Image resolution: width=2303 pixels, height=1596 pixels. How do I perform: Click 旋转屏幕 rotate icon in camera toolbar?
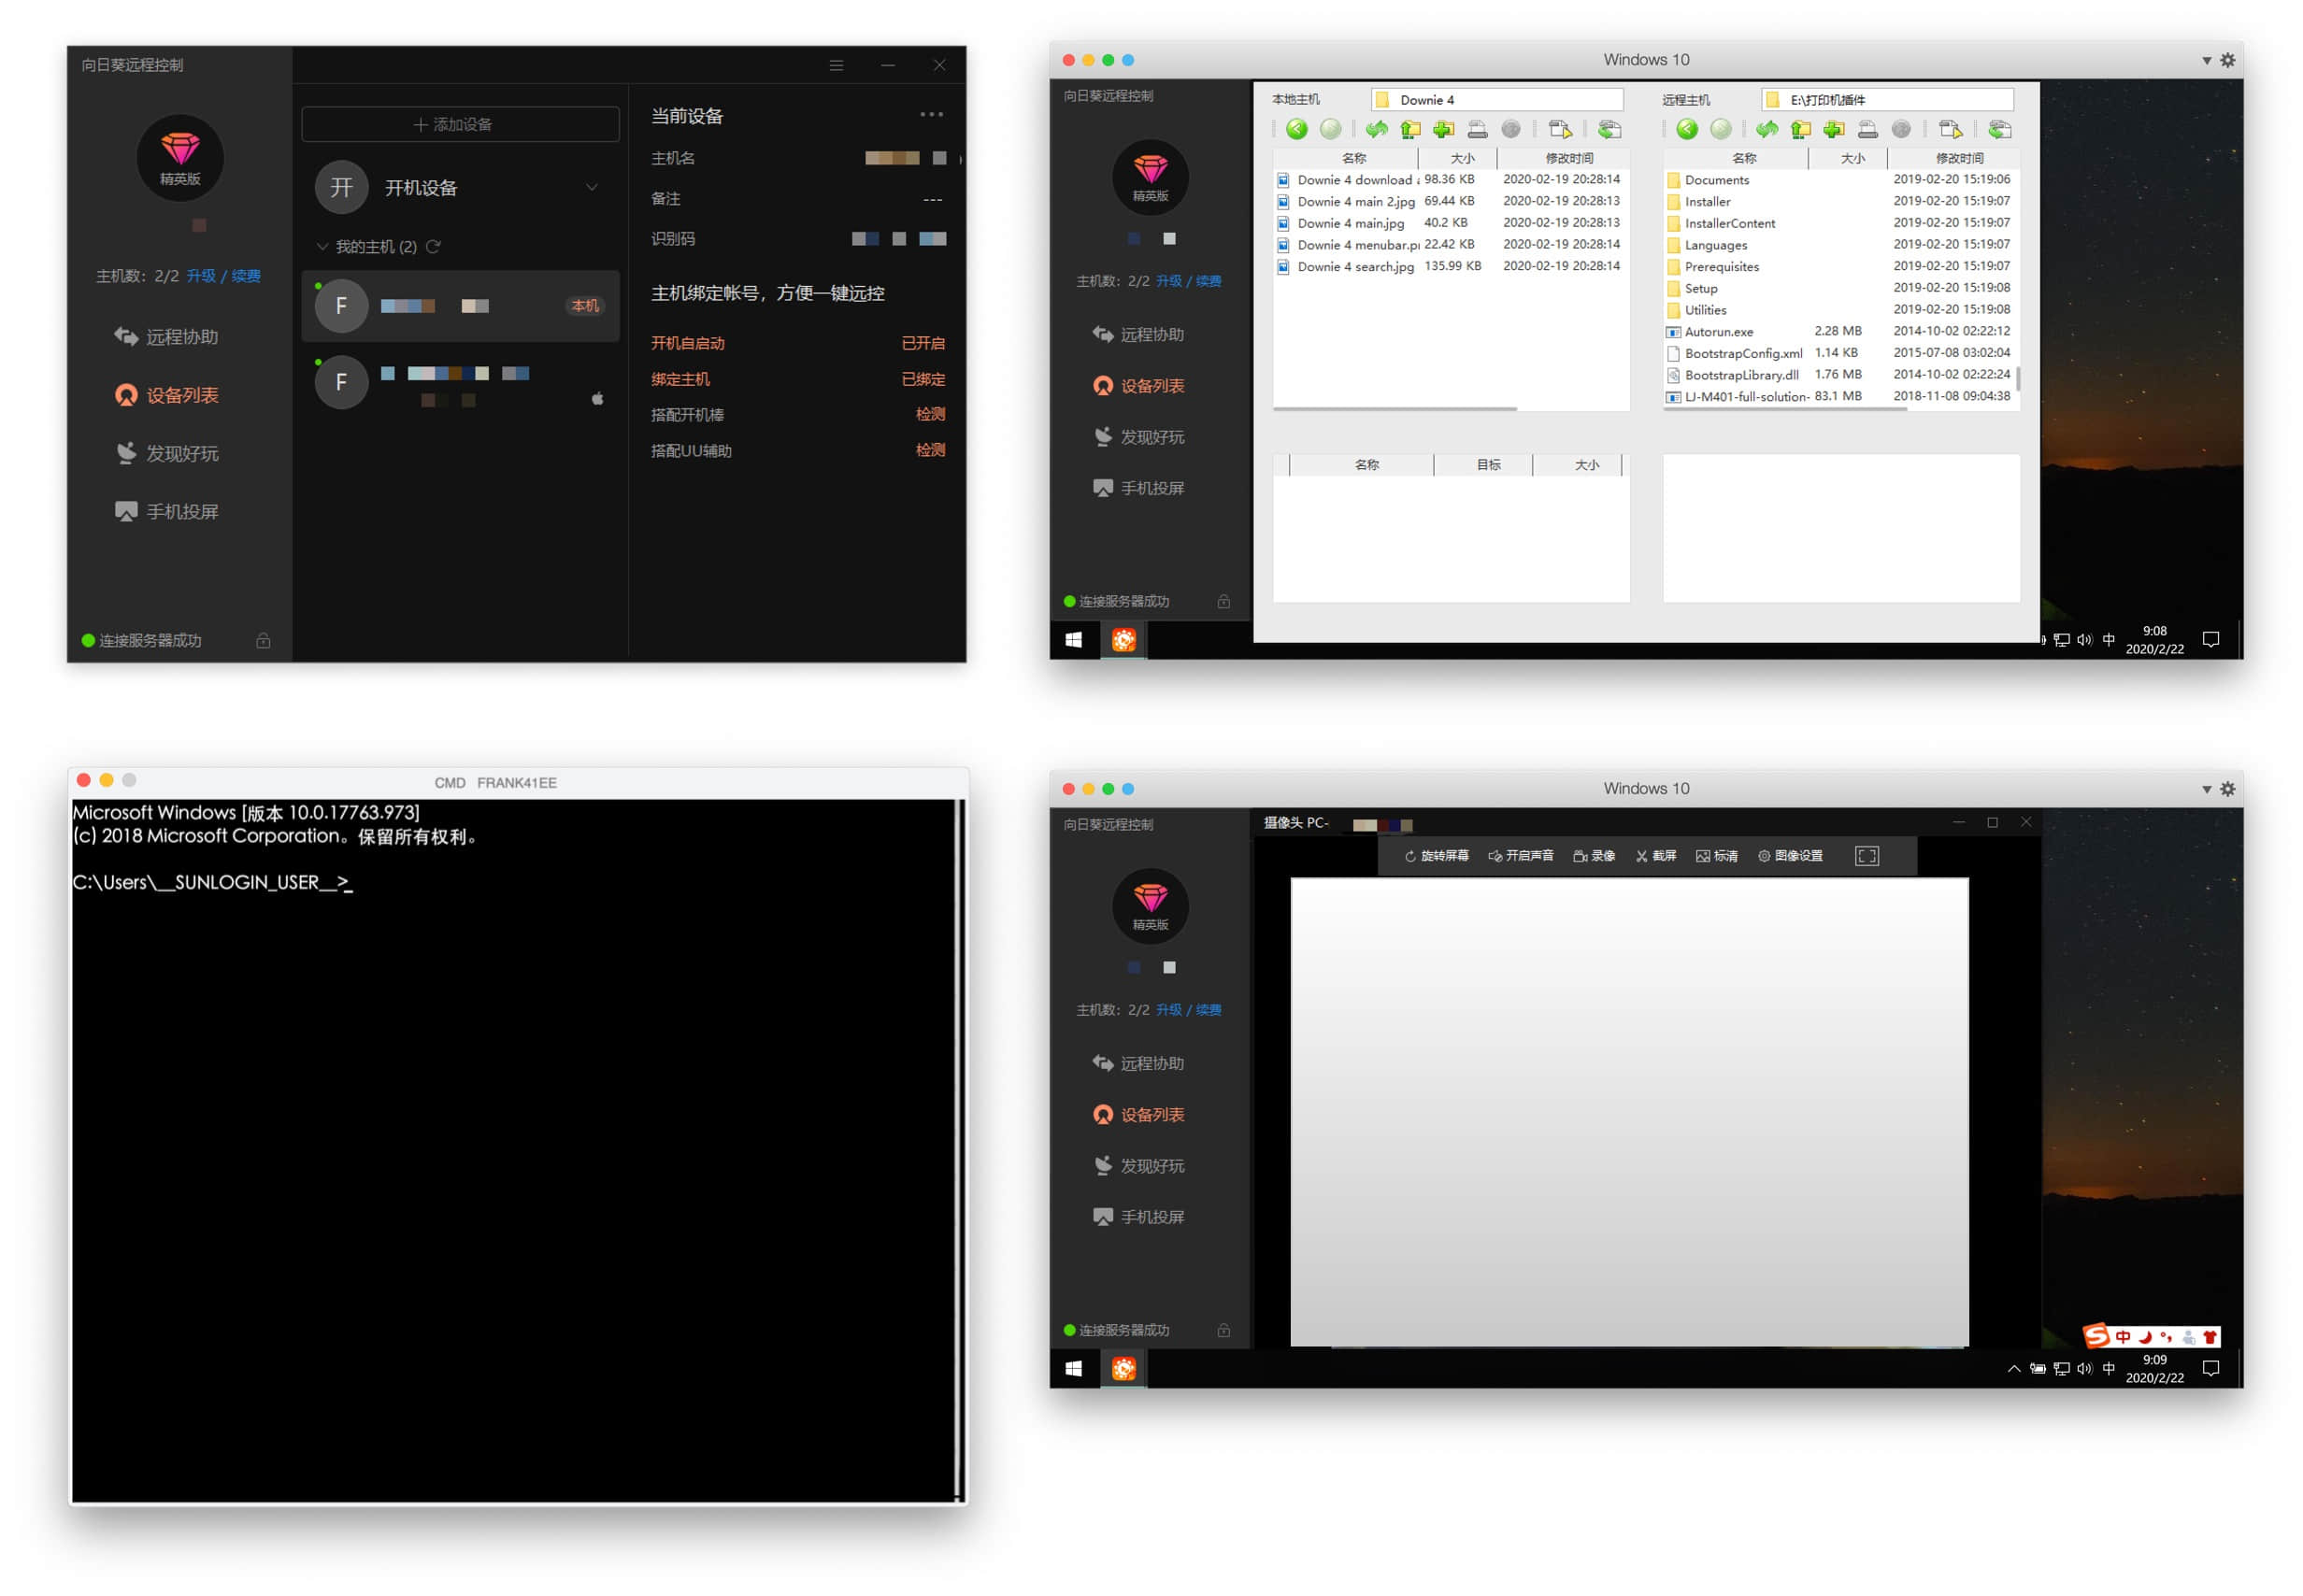click(1410, 856)
